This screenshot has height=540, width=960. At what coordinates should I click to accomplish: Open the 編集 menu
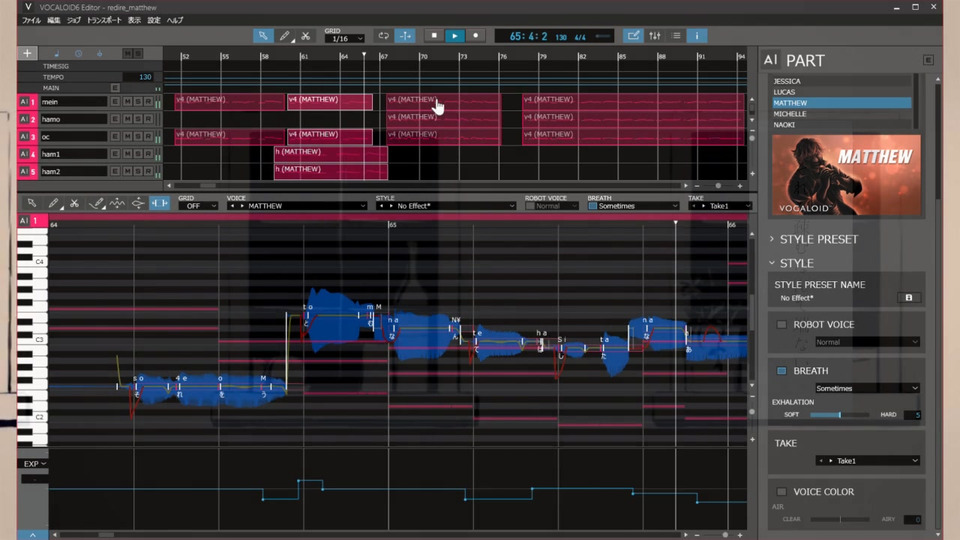(54, 20)
